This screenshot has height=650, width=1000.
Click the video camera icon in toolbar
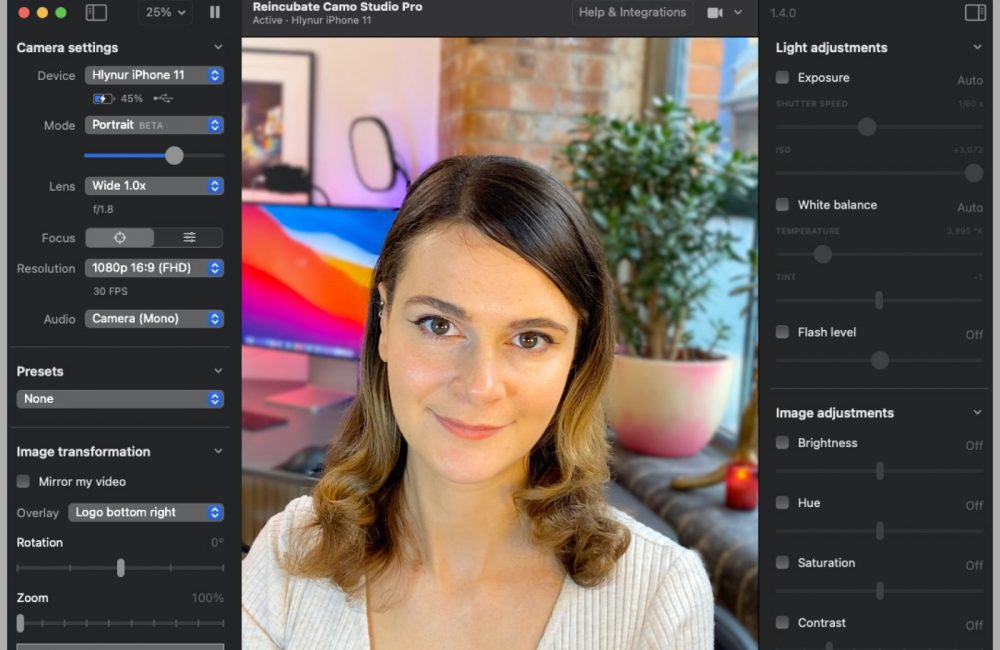tap(715, 13)
